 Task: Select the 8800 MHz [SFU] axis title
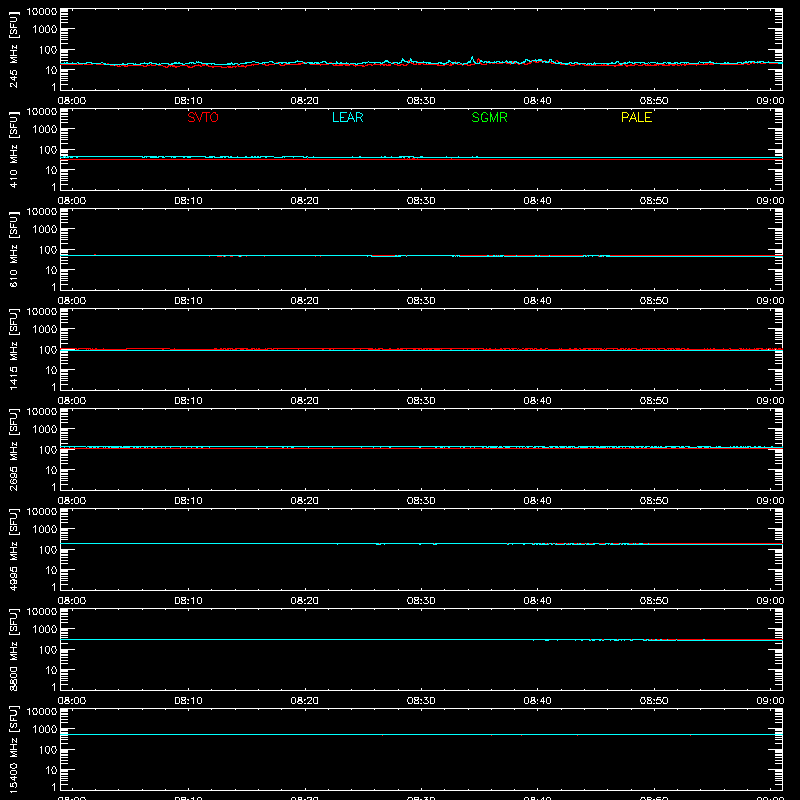[14, 649]
